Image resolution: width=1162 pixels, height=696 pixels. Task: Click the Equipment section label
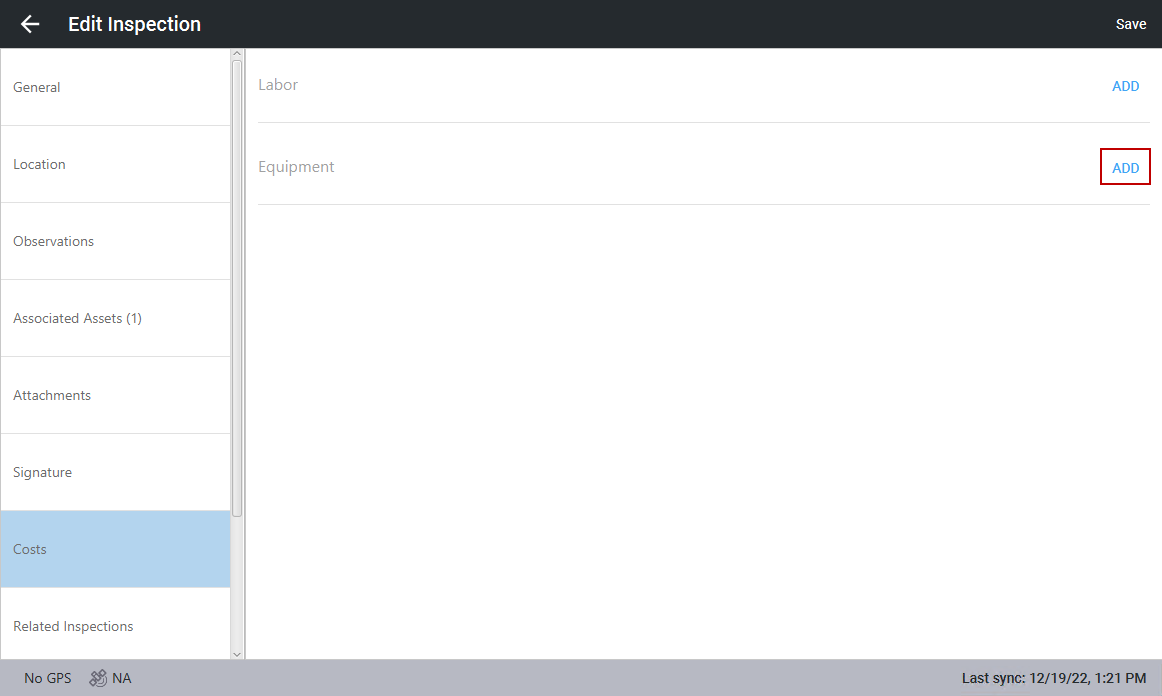[296, 167]
